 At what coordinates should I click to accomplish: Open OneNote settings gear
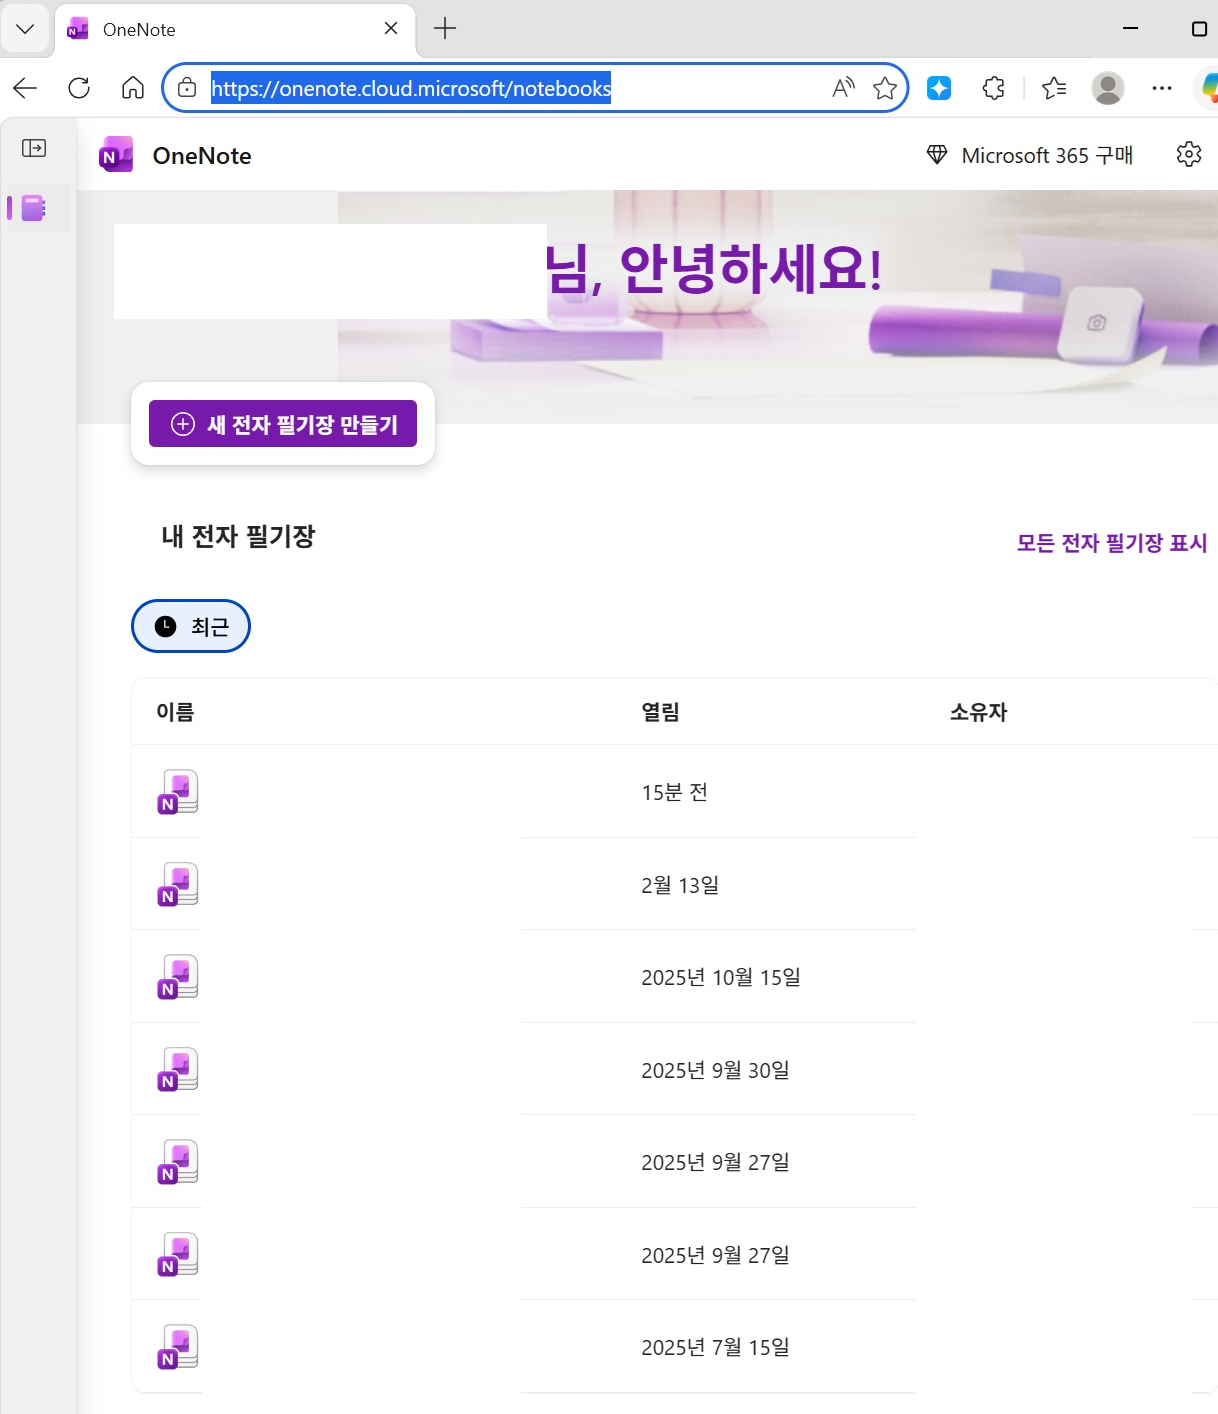pyautogui.click(x=1188, y=155)
